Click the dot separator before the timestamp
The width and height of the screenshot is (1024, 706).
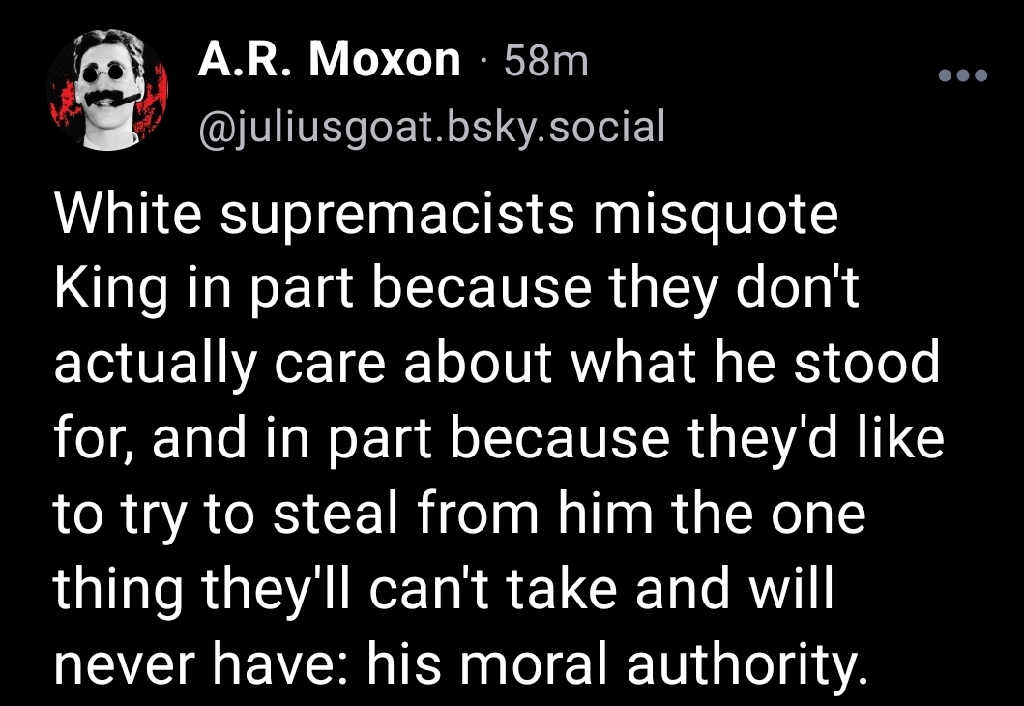[x=483, y=61]
